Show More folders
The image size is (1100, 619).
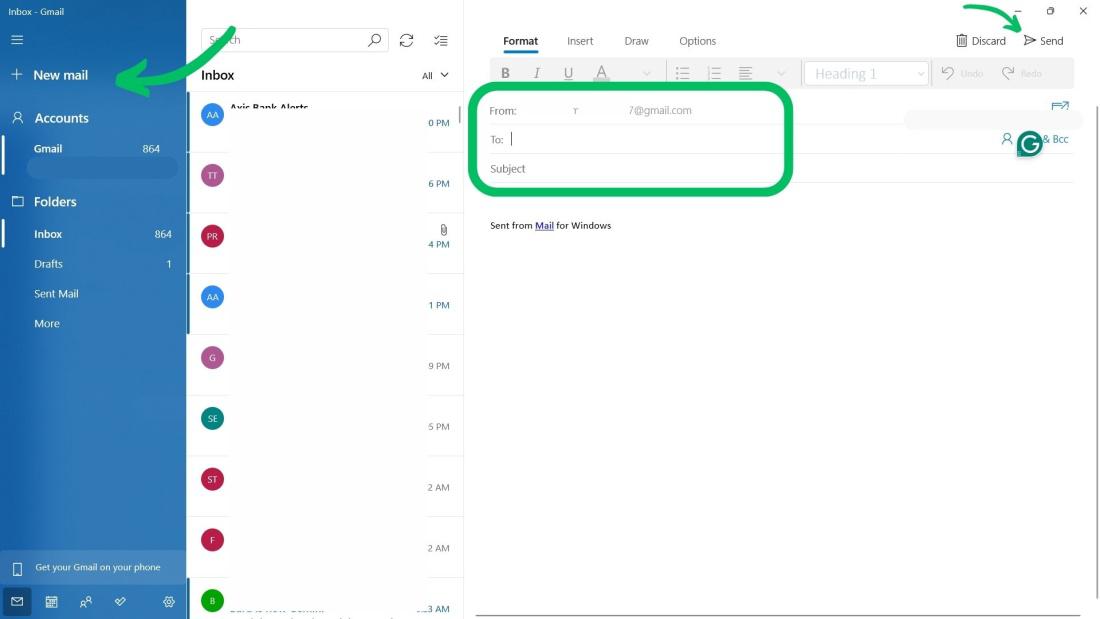point(94,324)
